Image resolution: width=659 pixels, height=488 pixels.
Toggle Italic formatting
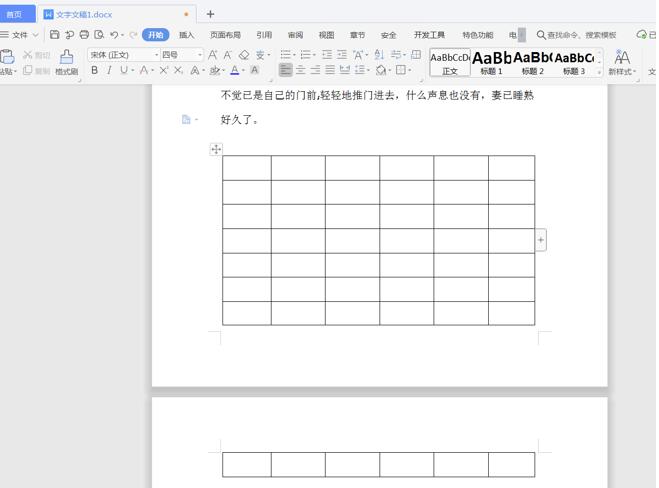[109, 70]
